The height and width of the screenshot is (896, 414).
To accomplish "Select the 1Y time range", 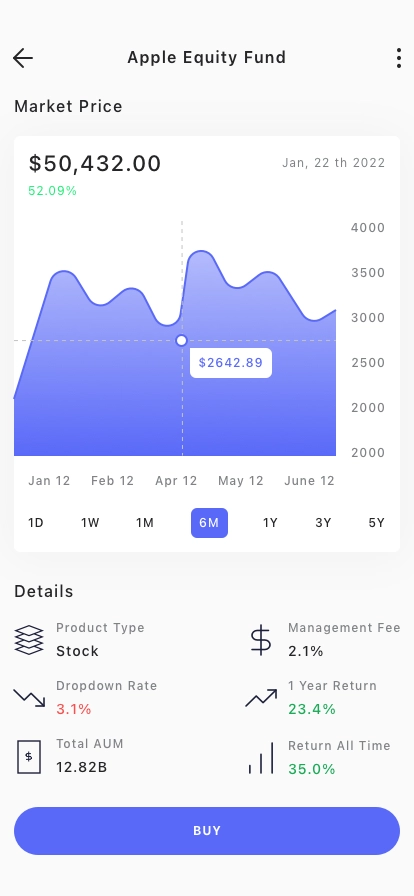I will [270, 523].
